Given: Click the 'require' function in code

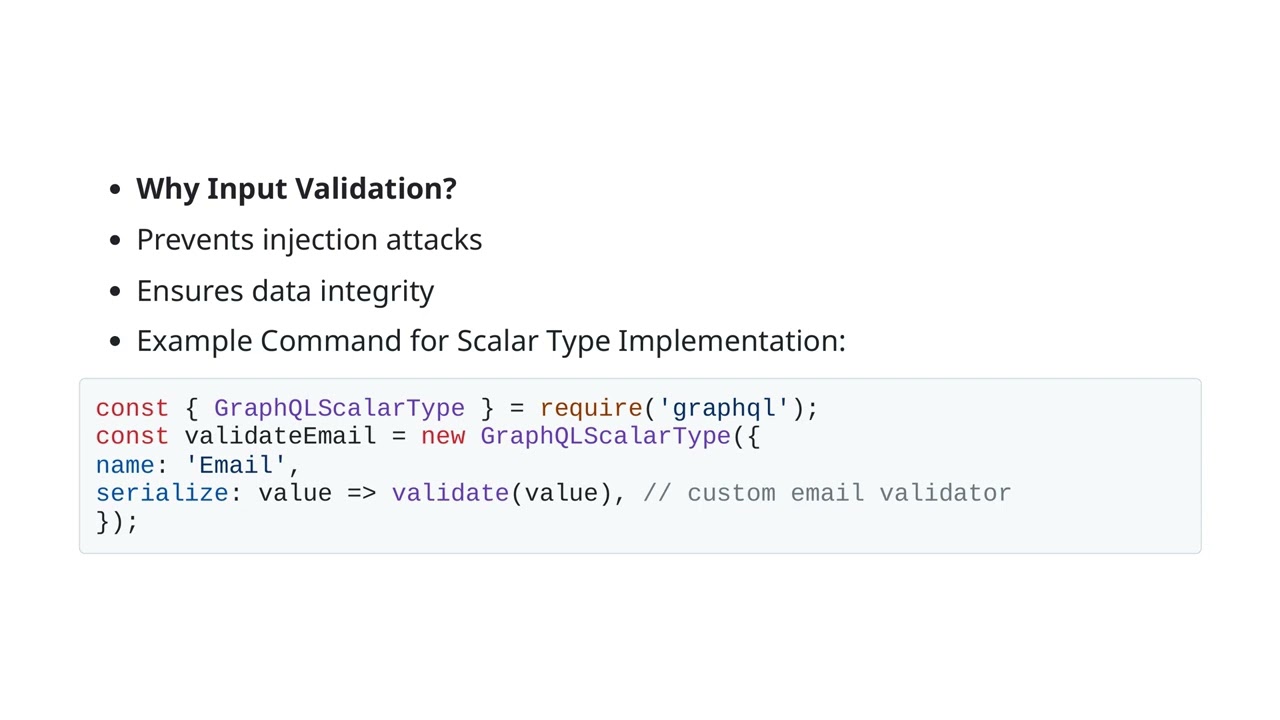Looking at the screenshot, I should [591, 408].
